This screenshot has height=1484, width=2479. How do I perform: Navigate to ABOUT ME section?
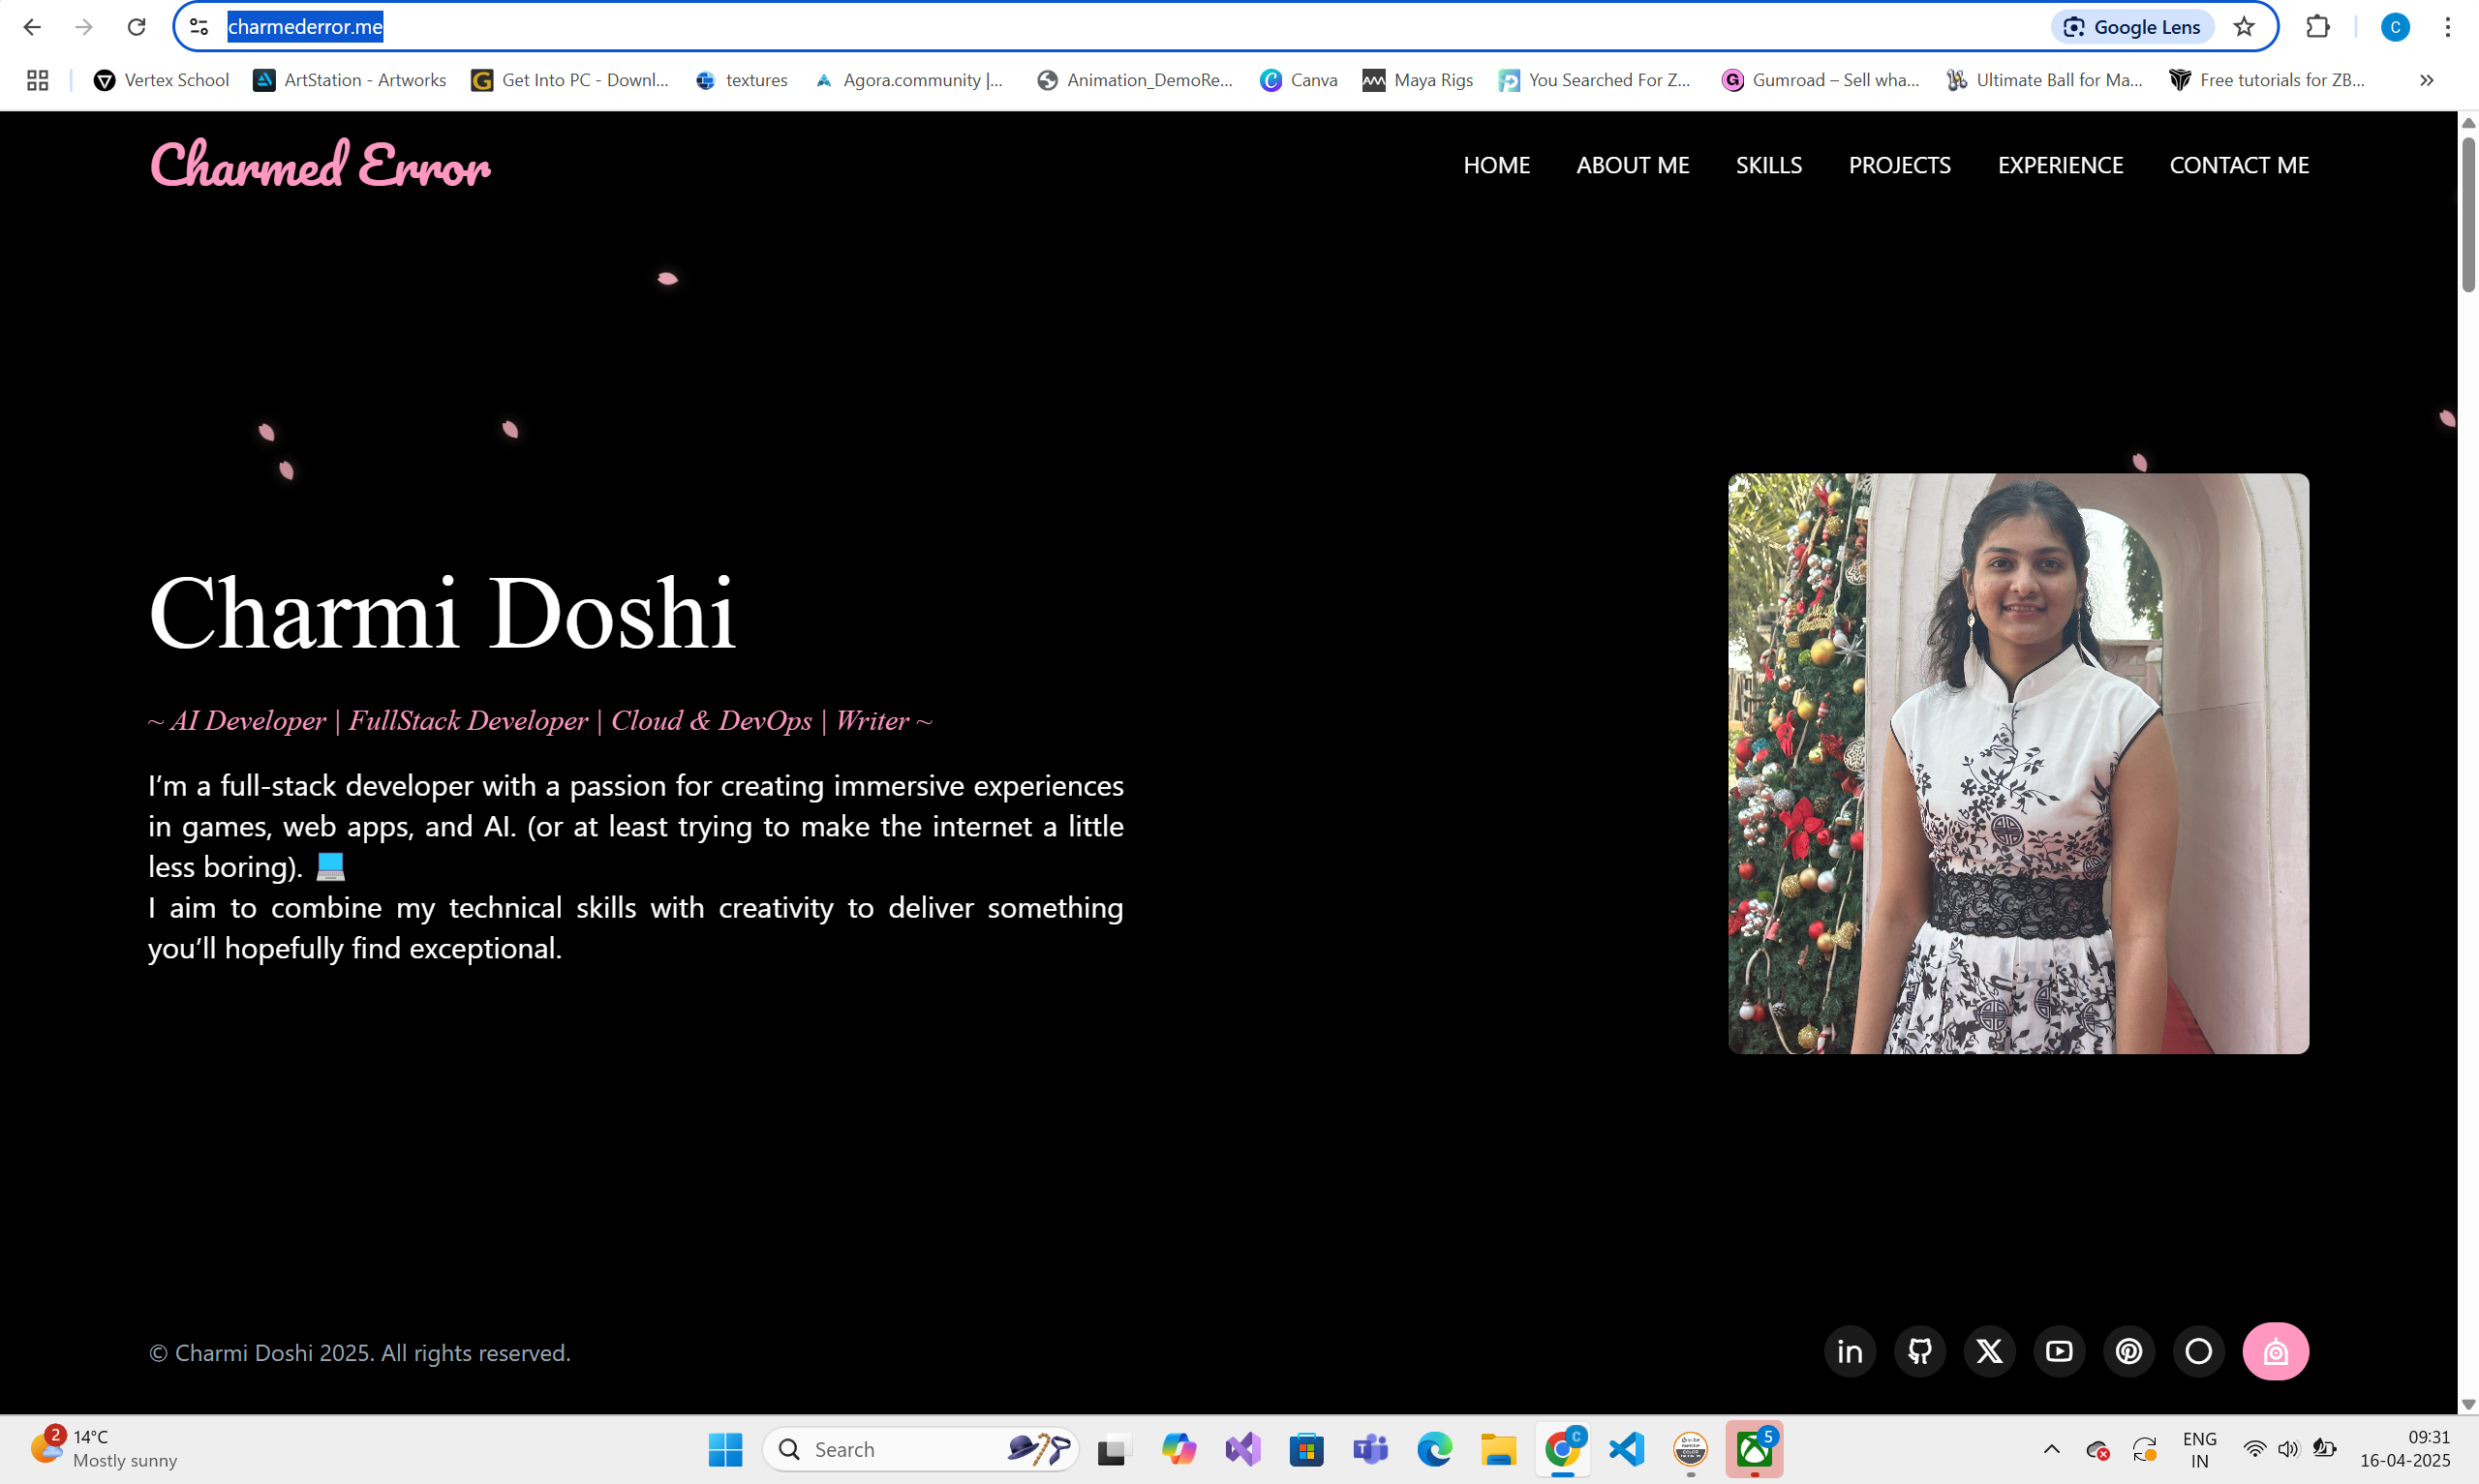[x=1632, y=165]
